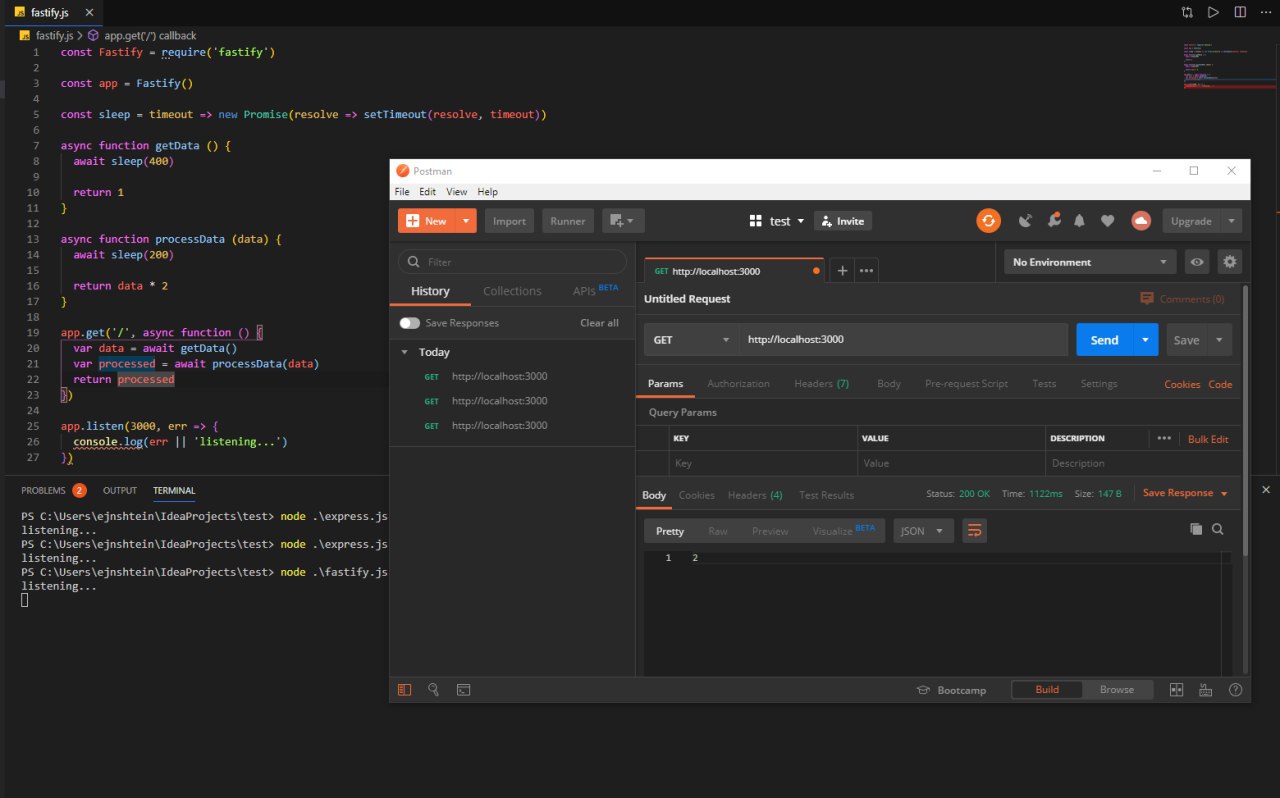Click the Postman request pane vertical scrollbar
This screenshot has height=798, width=1280.
(x=1245, y=420)
